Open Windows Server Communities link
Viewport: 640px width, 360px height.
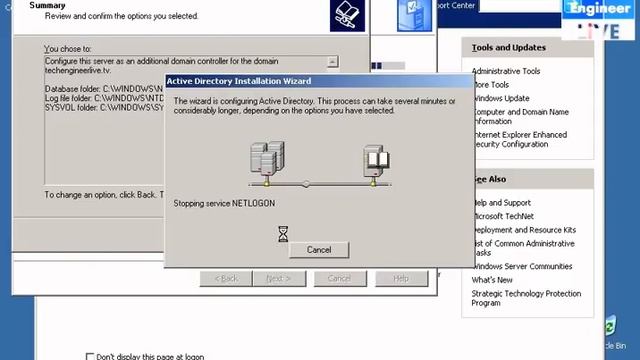[522, 266]
